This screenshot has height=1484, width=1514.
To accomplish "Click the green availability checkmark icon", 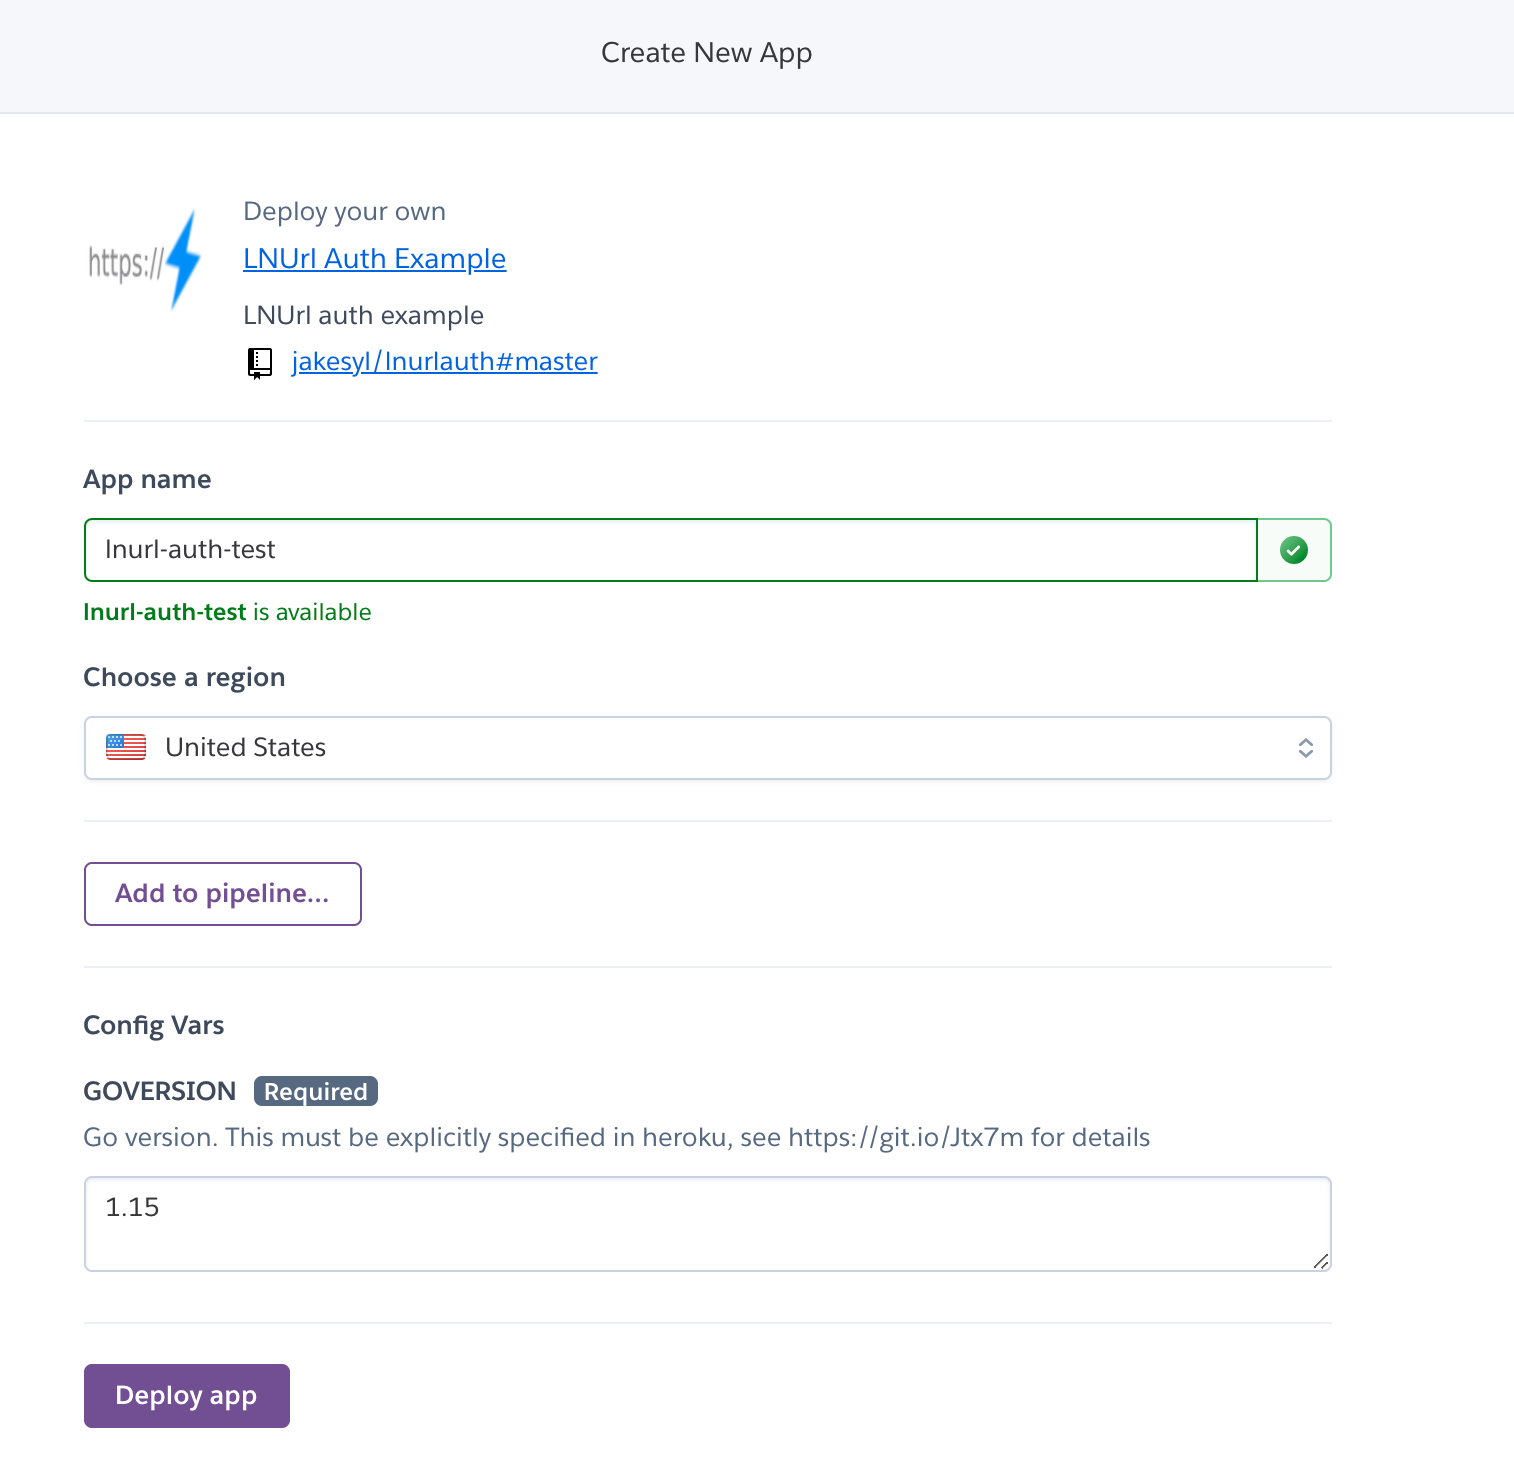I will point(1294,550).
